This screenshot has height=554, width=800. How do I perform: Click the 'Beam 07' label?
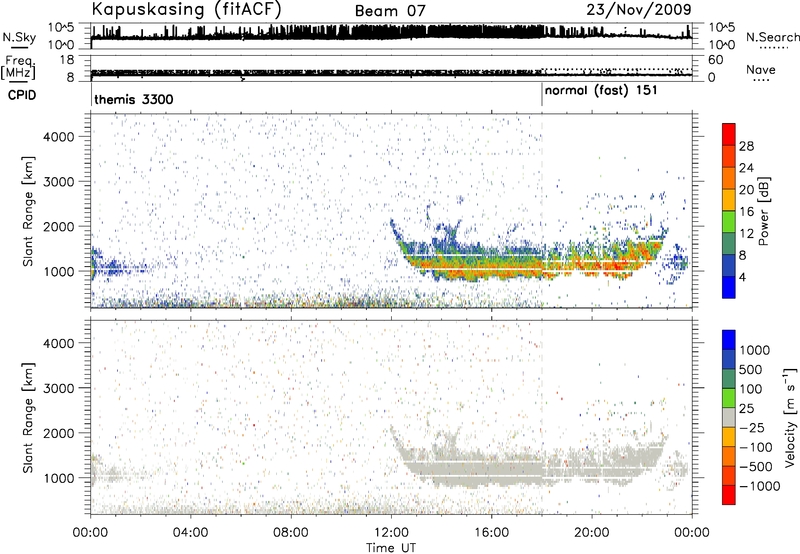390,11
